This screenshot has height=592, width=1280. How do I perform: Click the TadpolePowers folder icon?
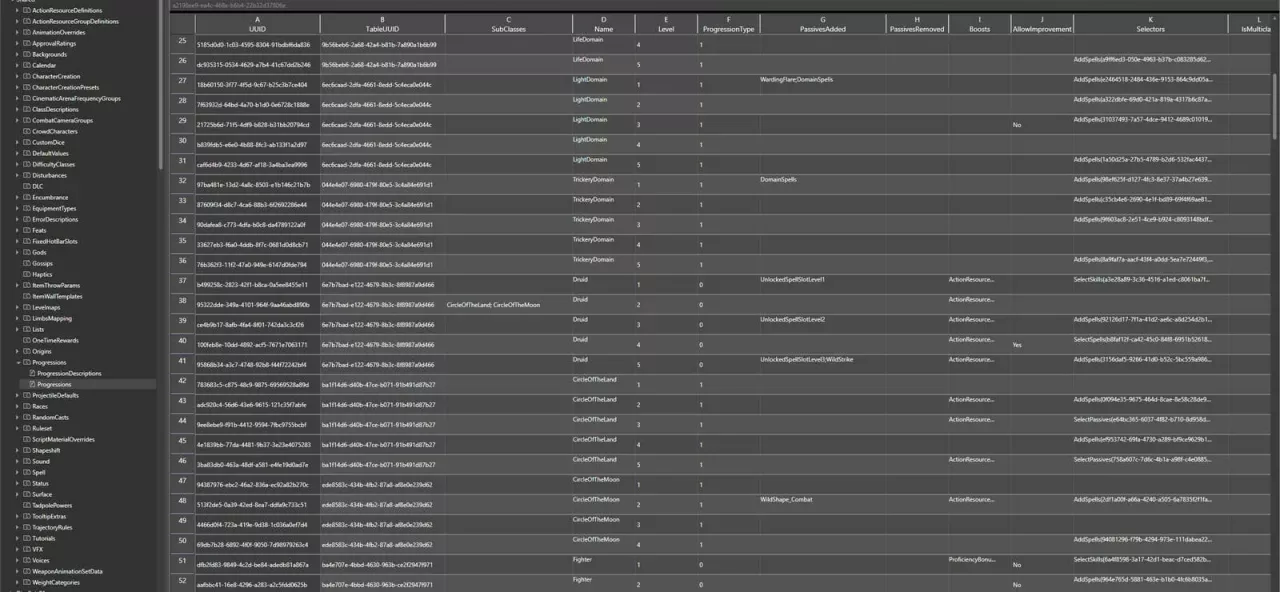tap(27, 505)
